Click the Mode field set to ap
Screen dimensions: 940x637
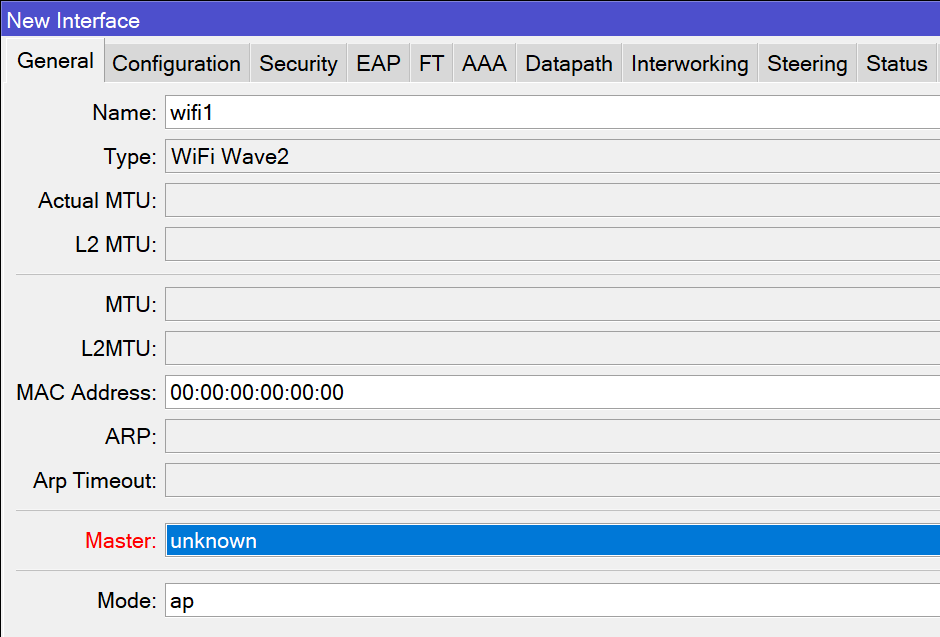[x=552, y=601]
